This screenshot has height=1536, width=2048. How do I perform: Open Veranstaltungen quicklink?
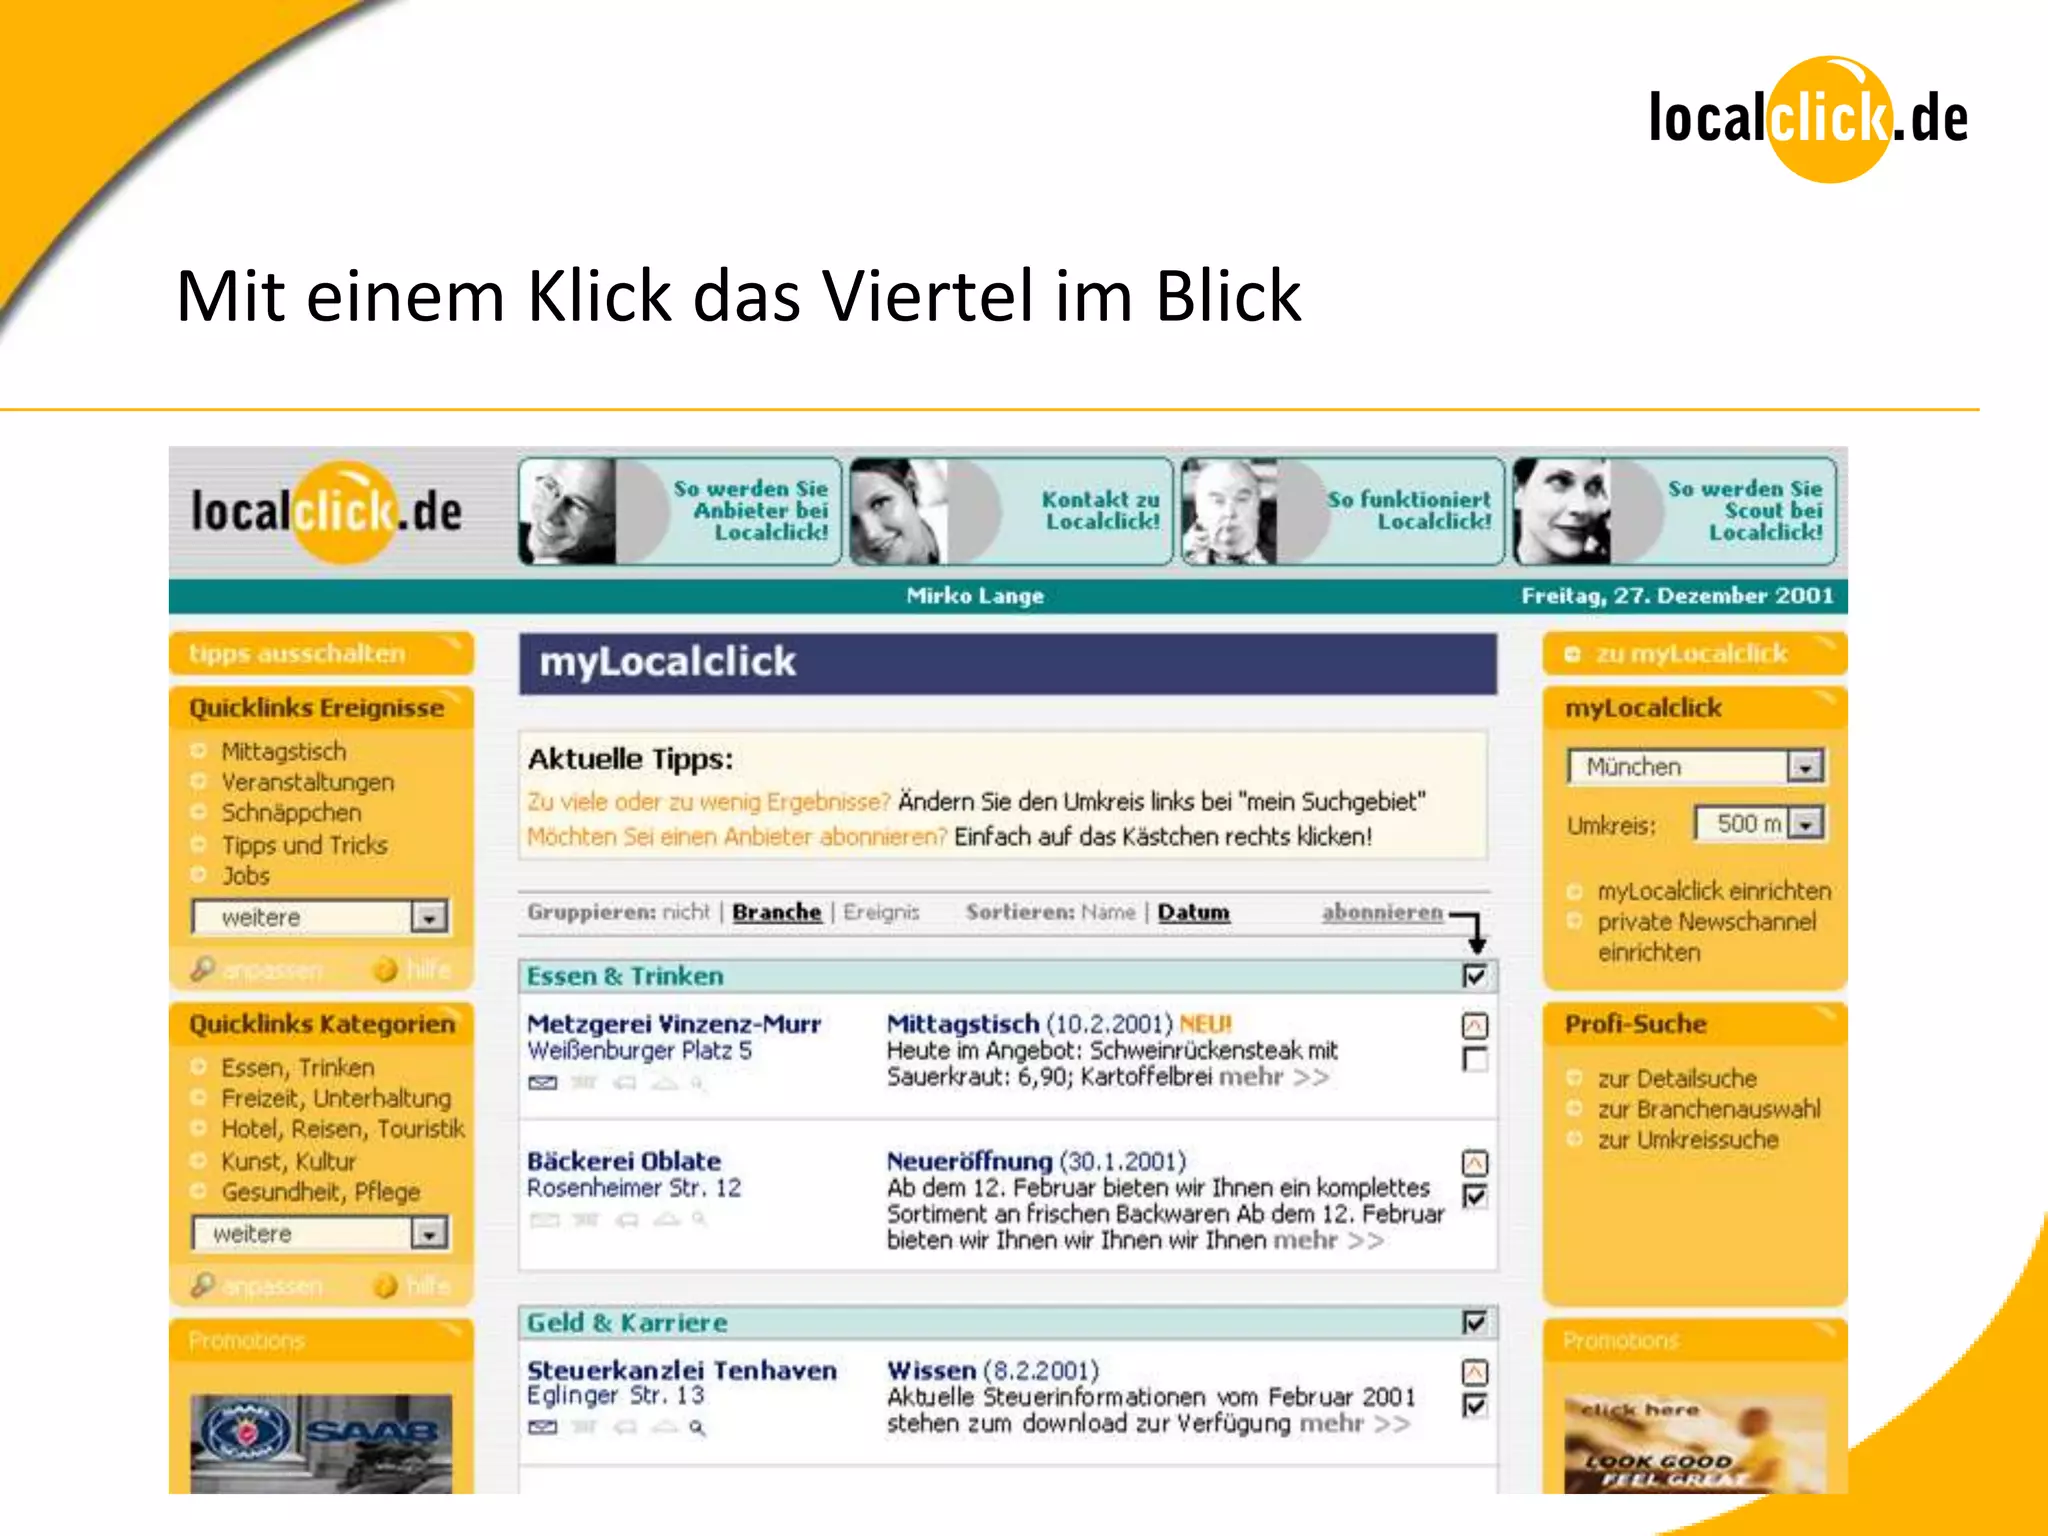[308, 782]
